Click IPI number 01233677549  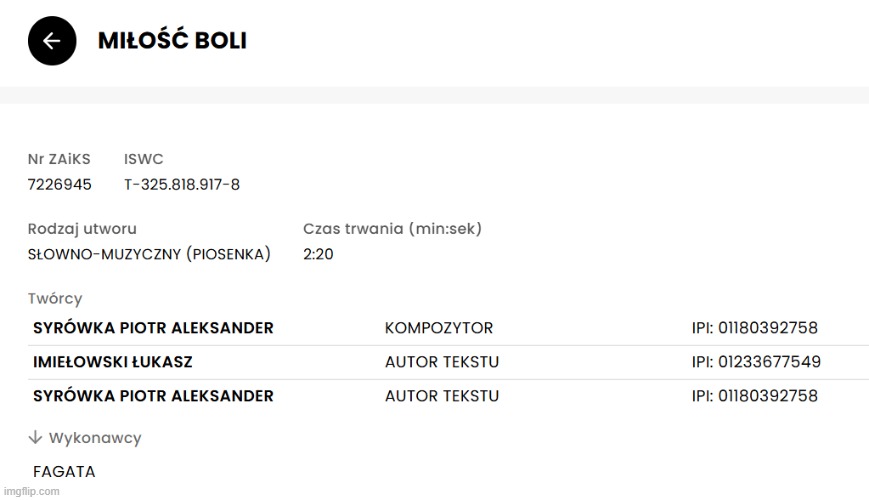[756, 362]
